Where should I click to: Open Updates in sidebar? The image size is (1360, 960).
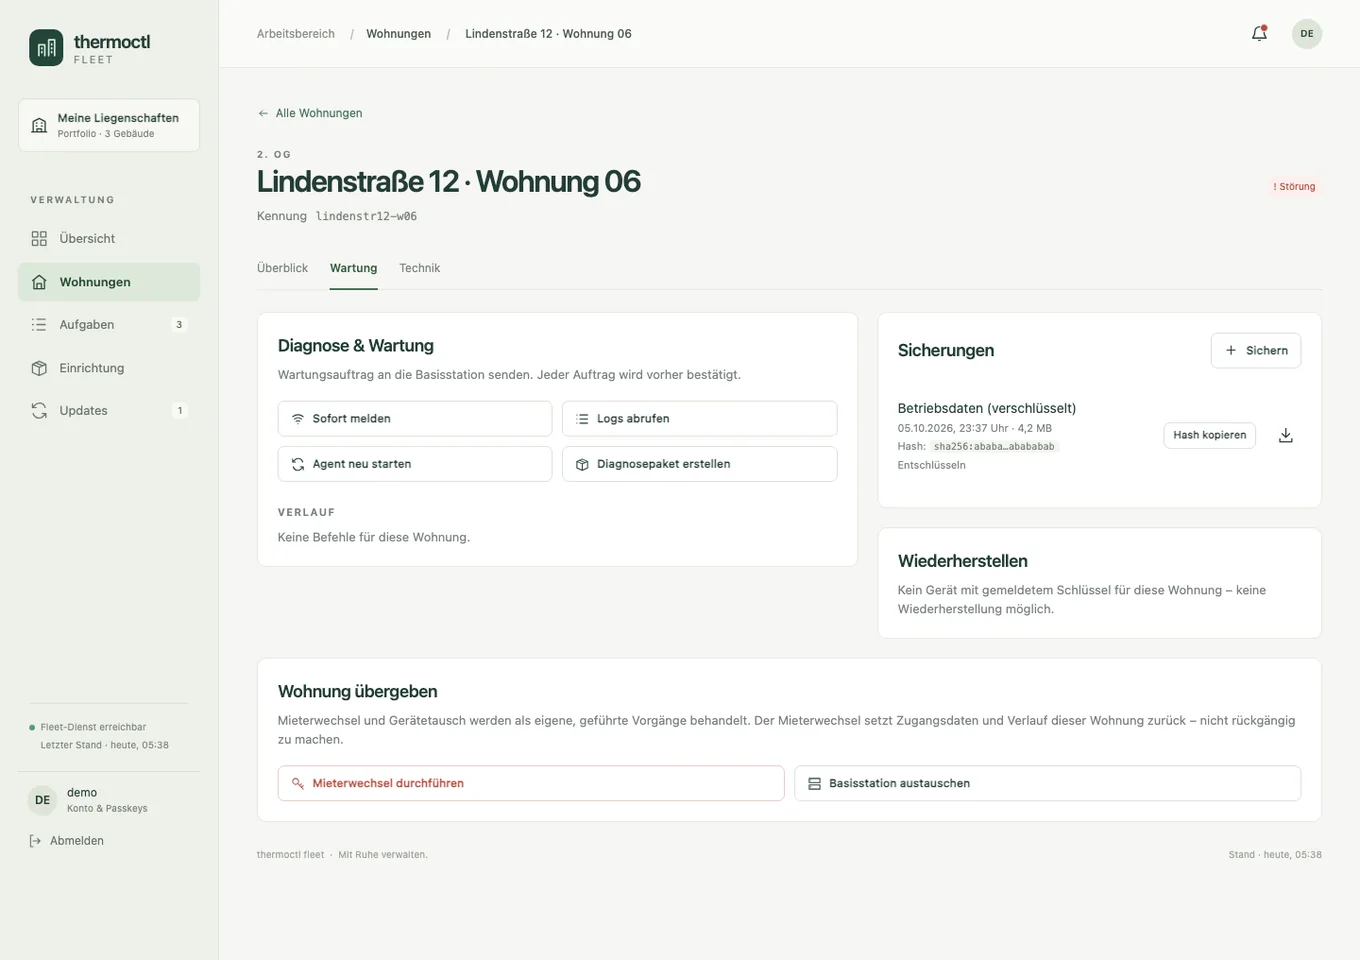pyautogui.click(x=109, y=411)
